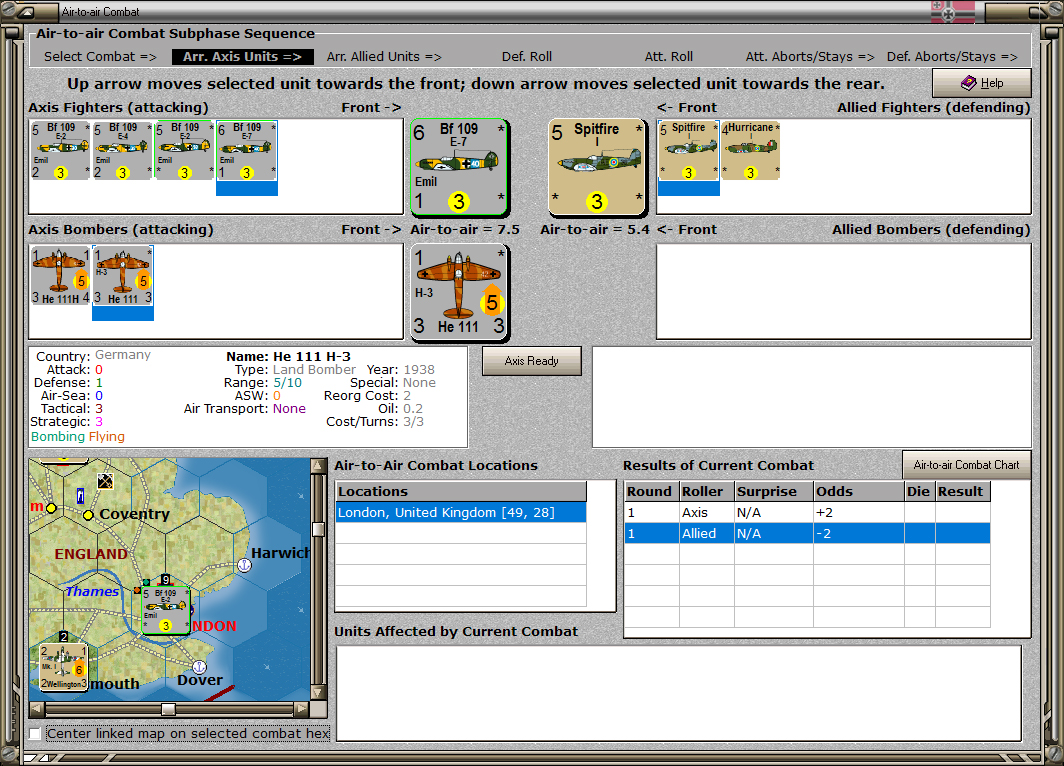
Task: Enable Center linked map on selected combat hex
Action: click(x=35, y=733)
